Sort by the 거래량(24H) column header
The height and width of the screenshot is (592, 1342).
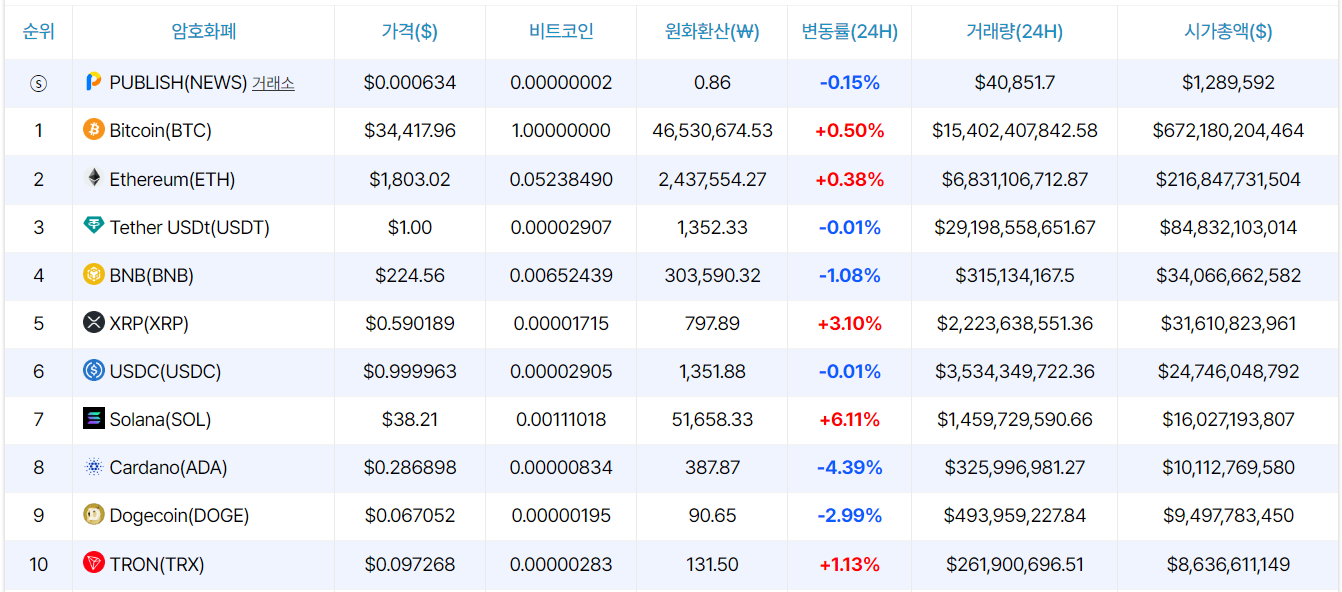coord(1014,31)
